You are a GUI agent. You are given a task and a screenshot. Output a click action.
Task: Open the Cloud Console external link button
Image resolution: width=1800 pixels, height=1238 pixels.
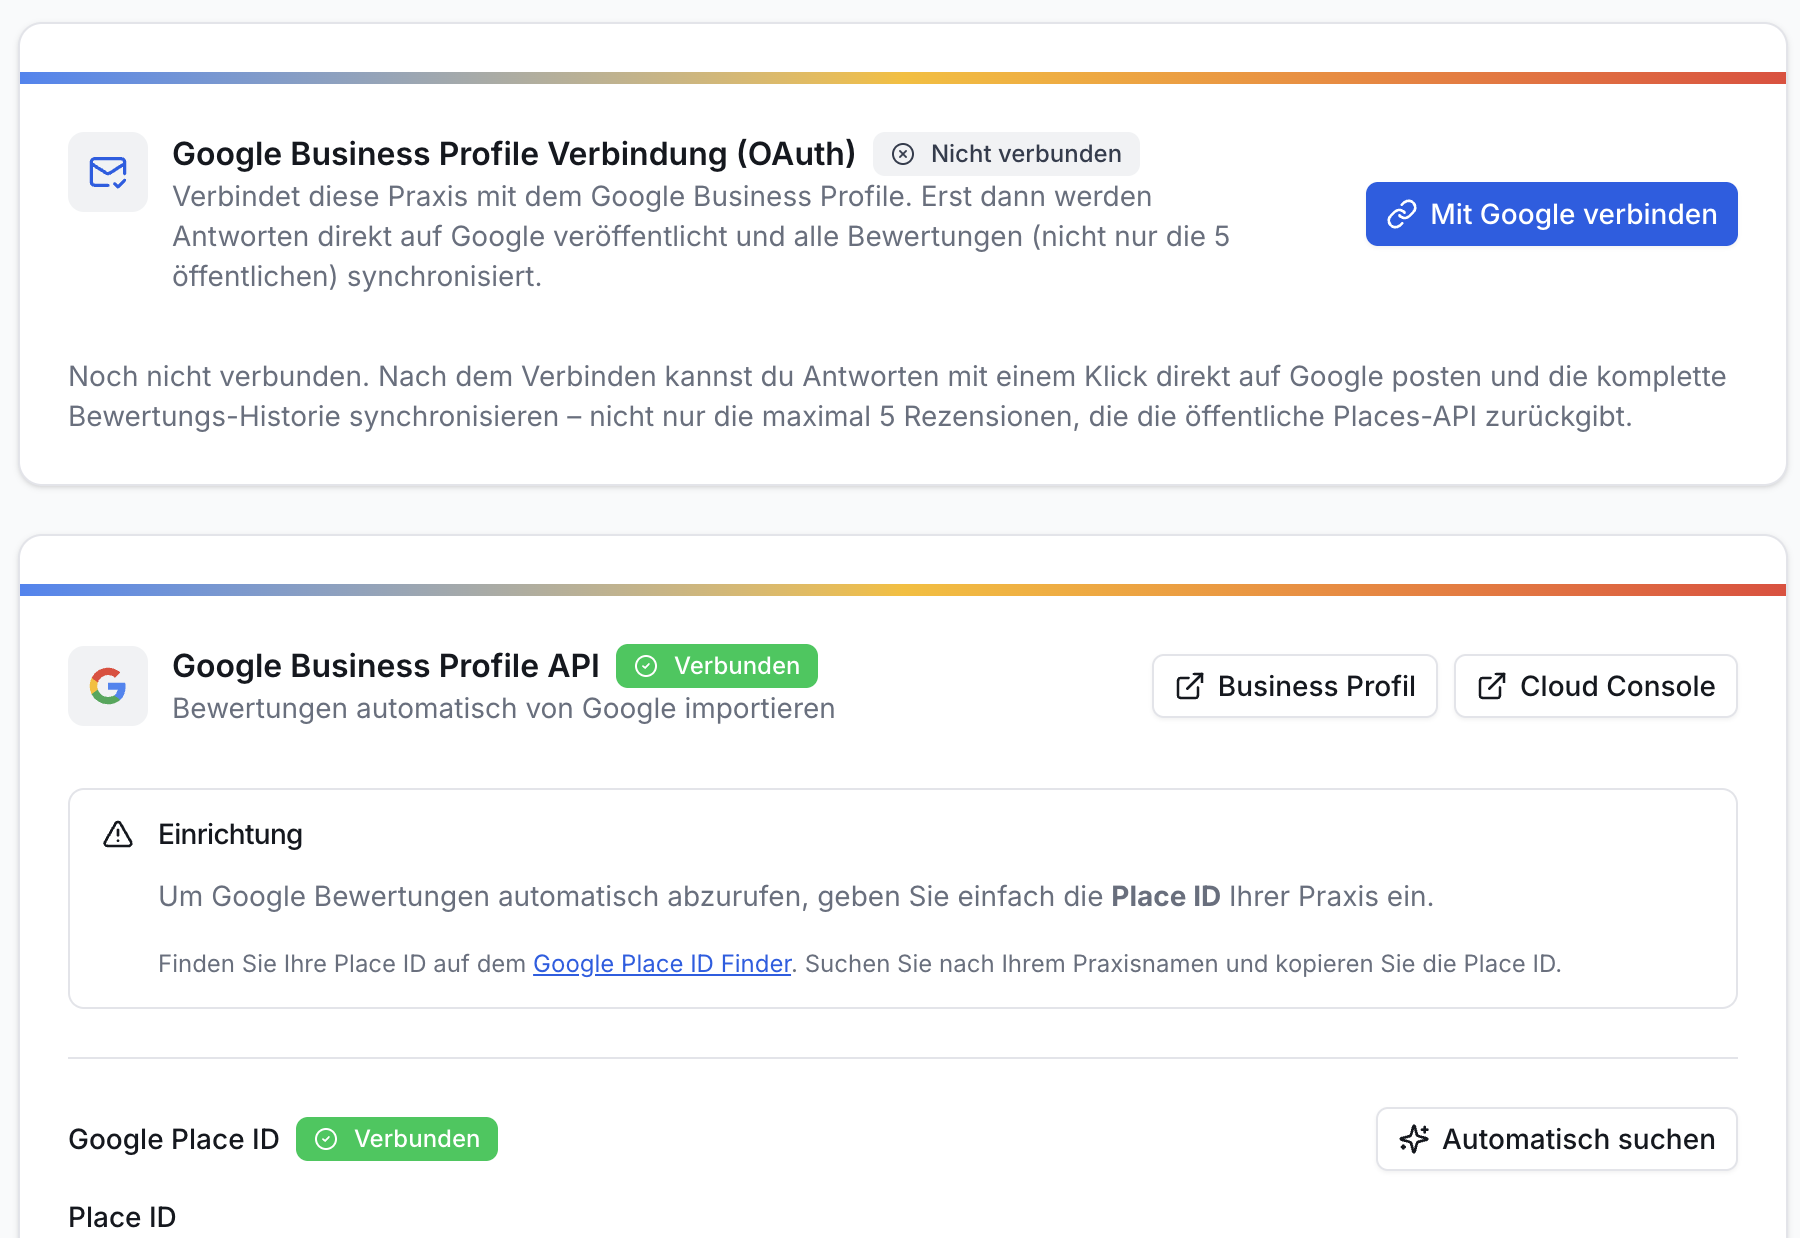(1595, 686)
